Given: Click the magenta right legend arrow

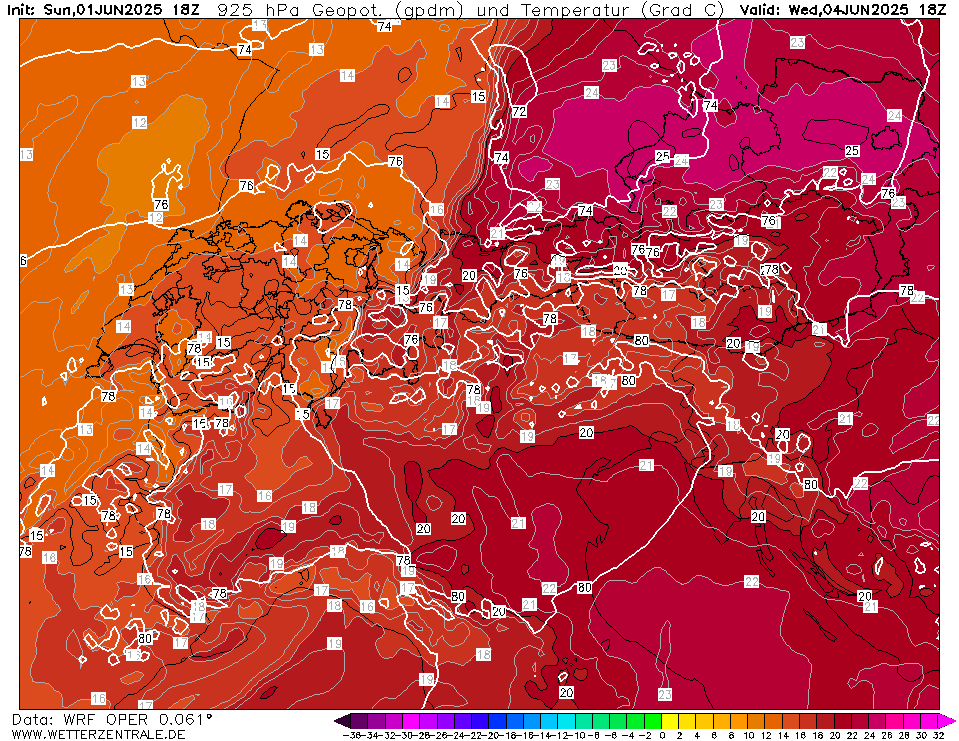Looking at the screenshot, I should 947,721.
